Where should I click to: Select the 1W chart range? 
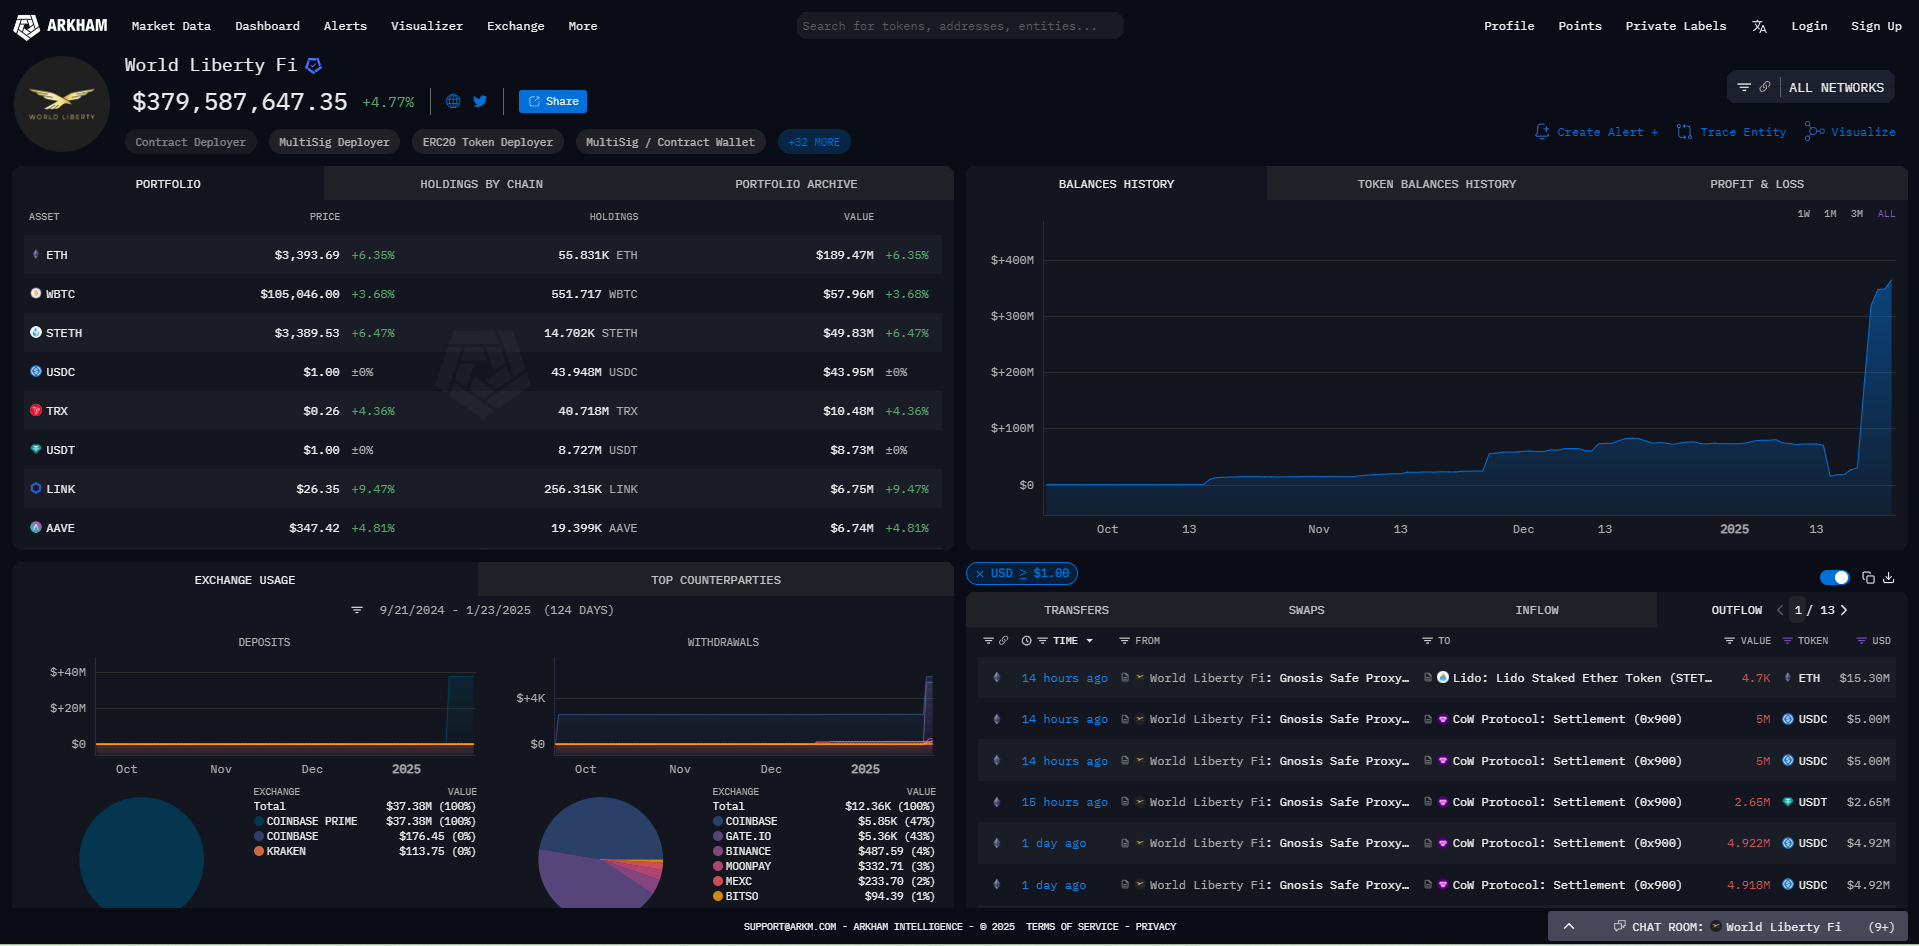tap(1803, 214)
